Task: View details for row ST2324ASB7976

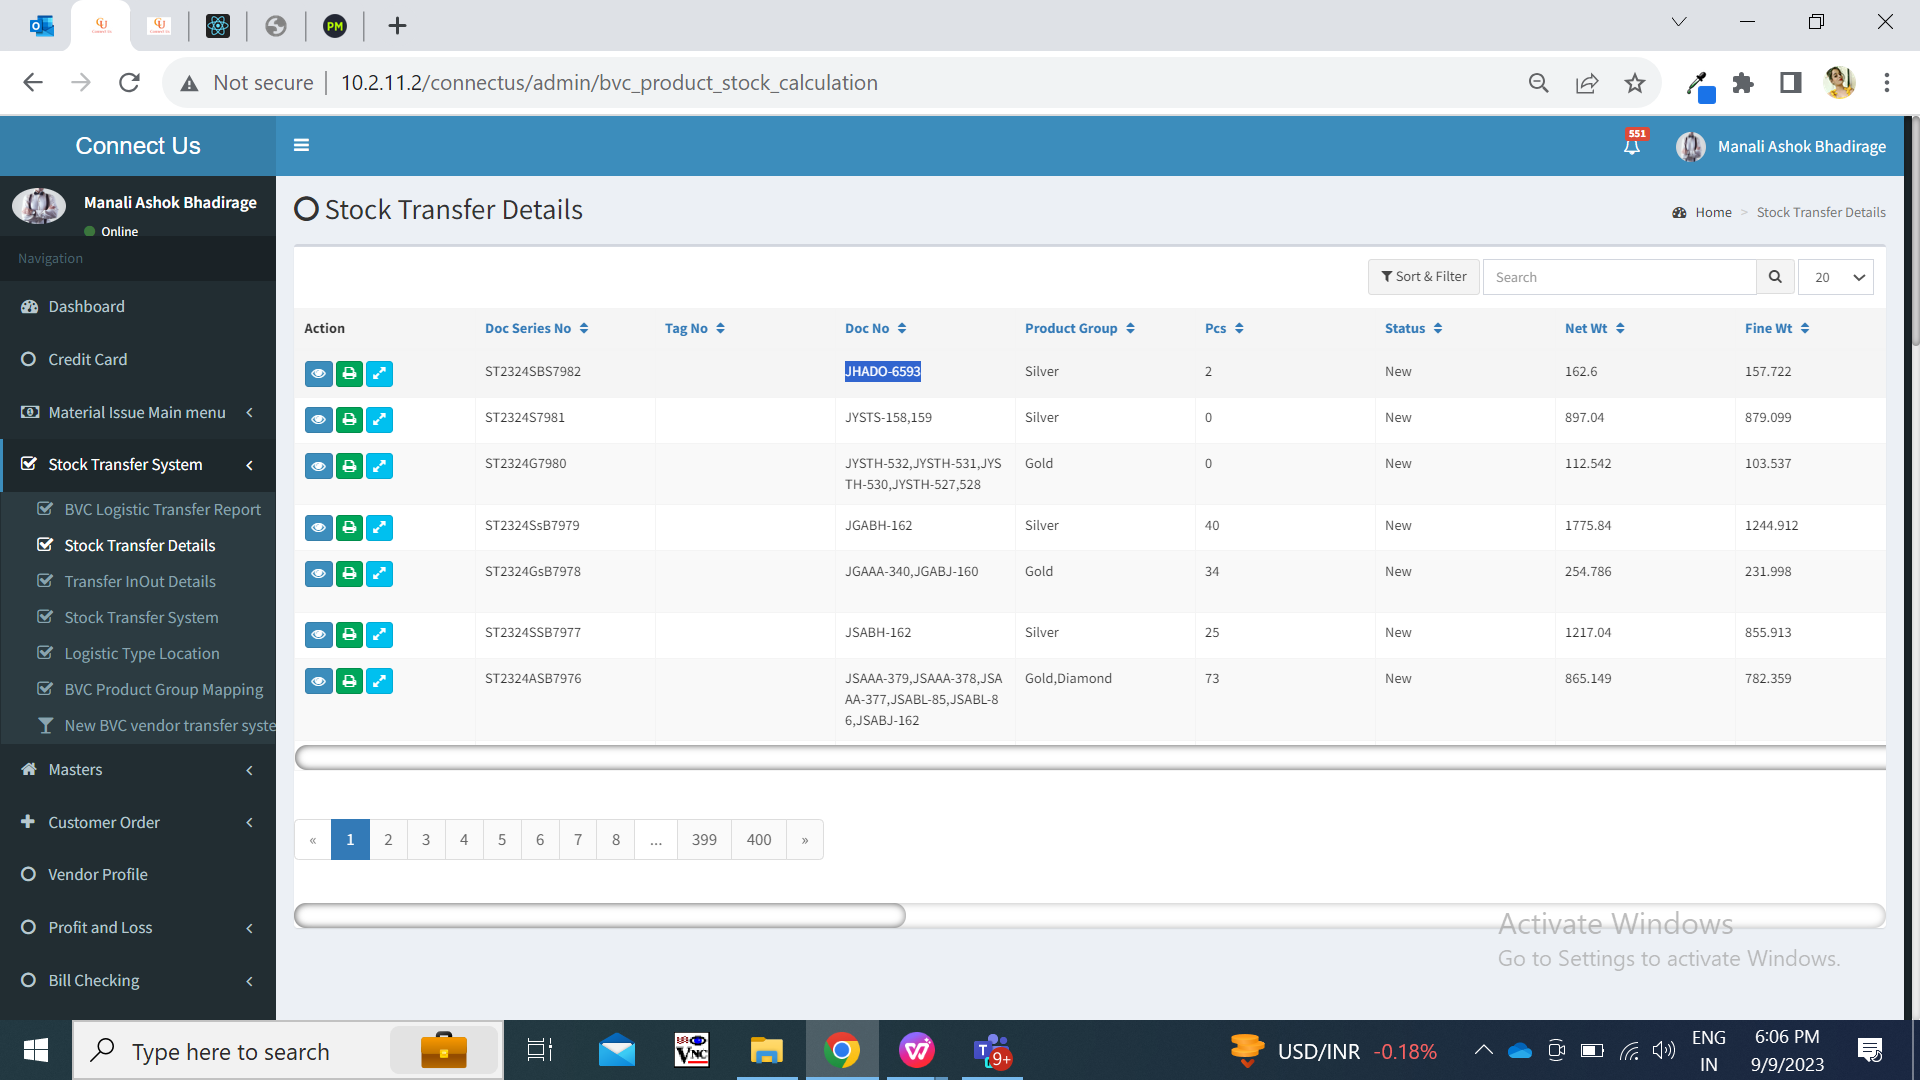Action: click(x=318, y=681)
